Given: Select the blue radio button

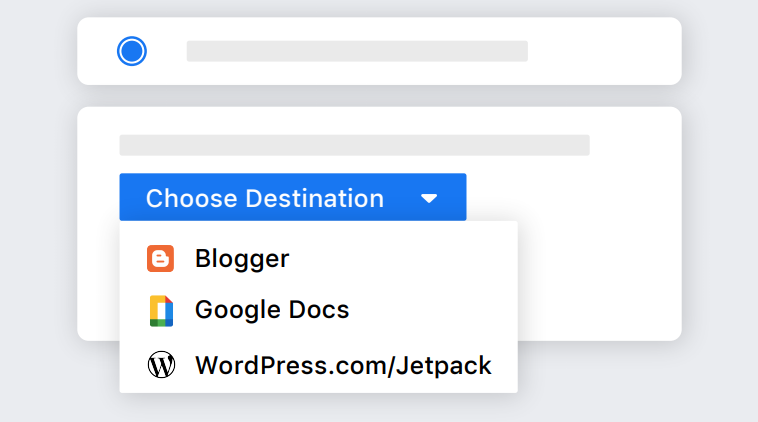Looking at the screenshot, I should coord(132,51).
